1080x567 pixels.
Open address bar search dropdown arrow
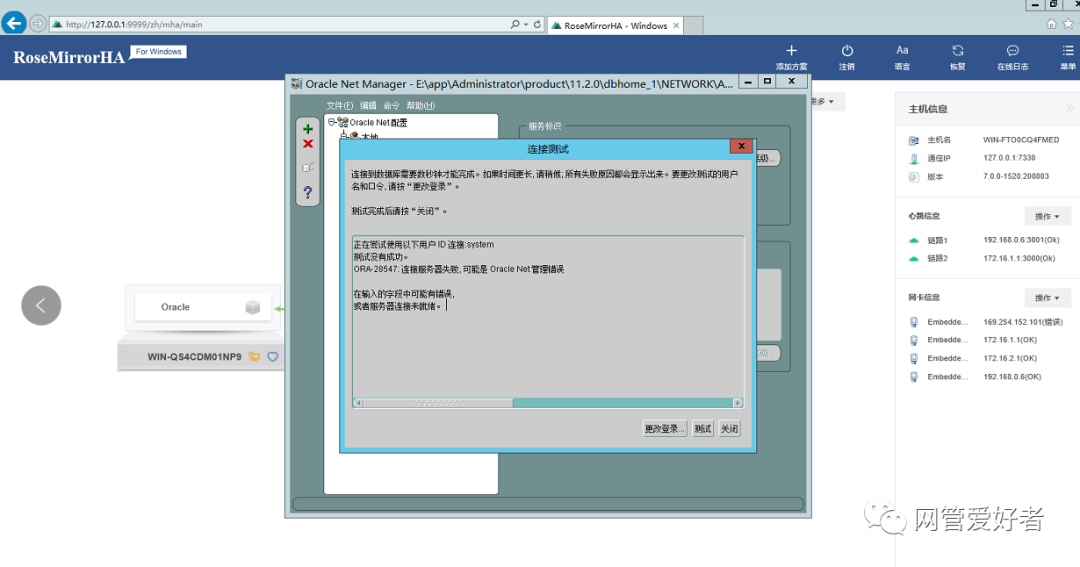tap(526, 24)
